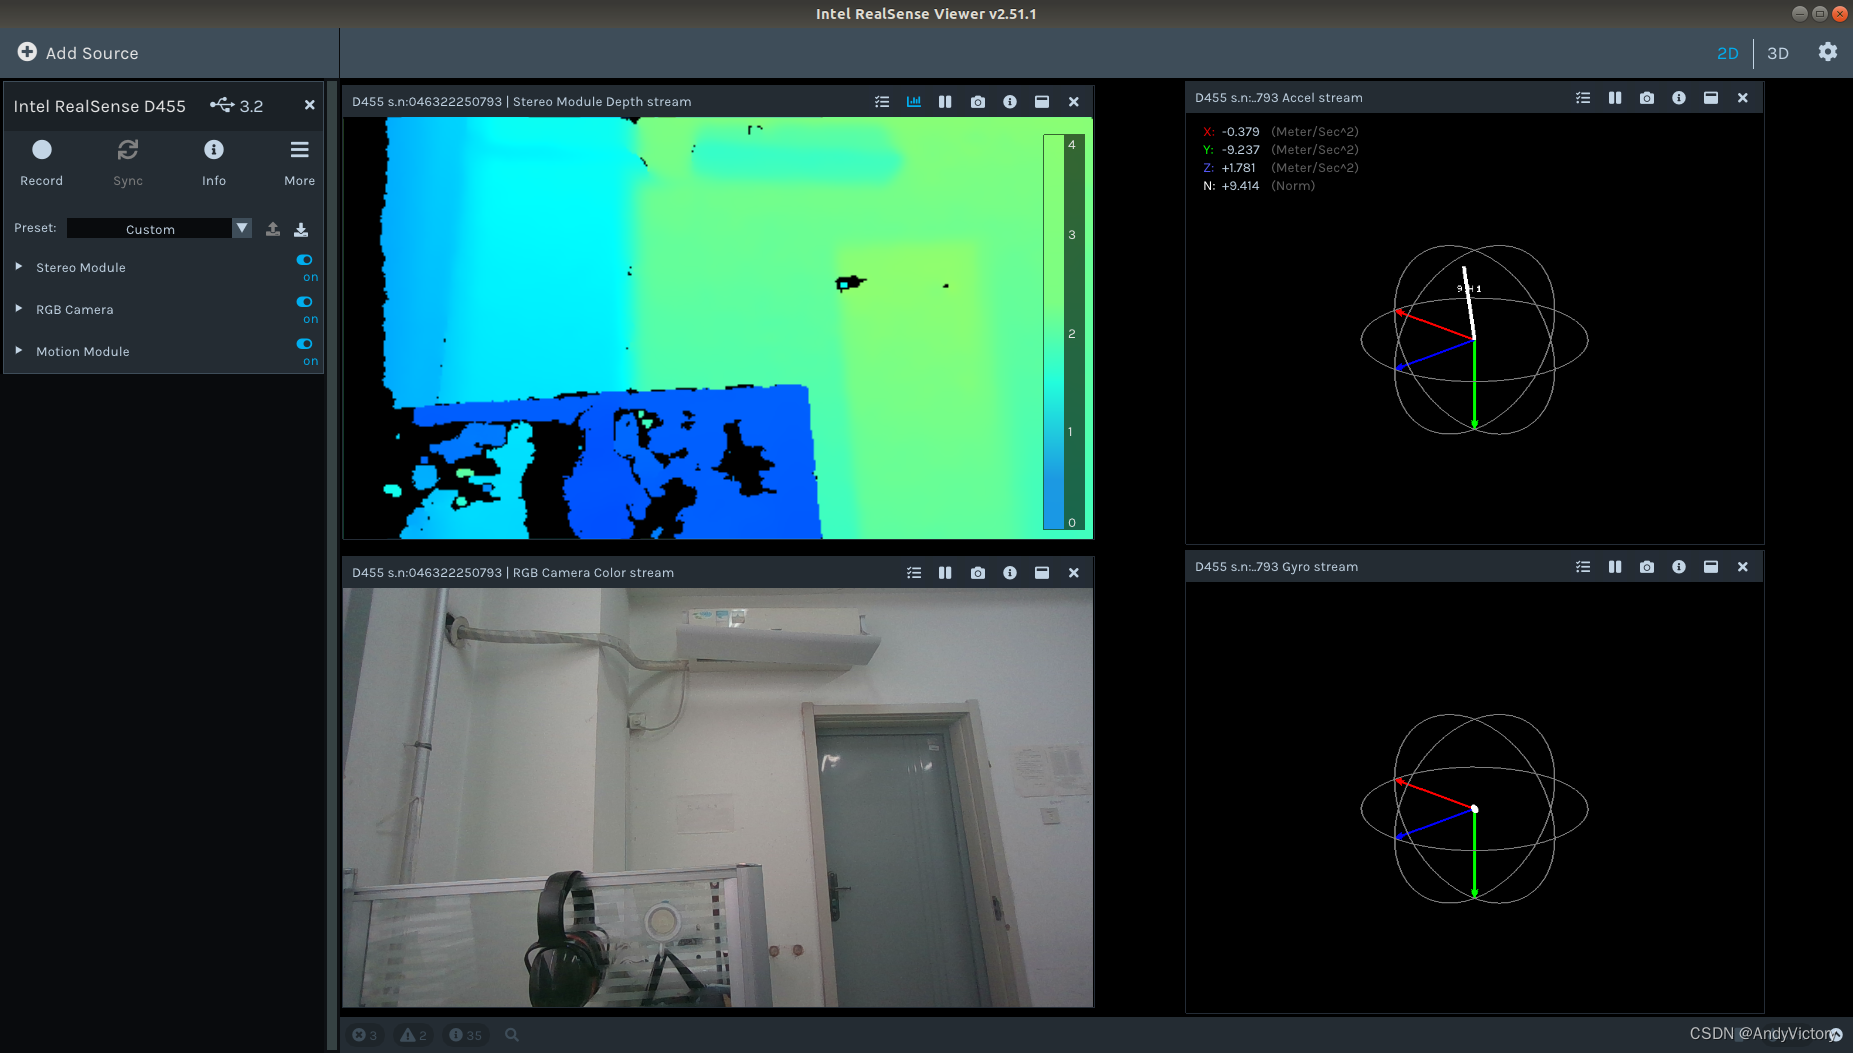
Task: Maximize the Accel stream panel
Action: pyautogui.click(x=1711, y=98)
